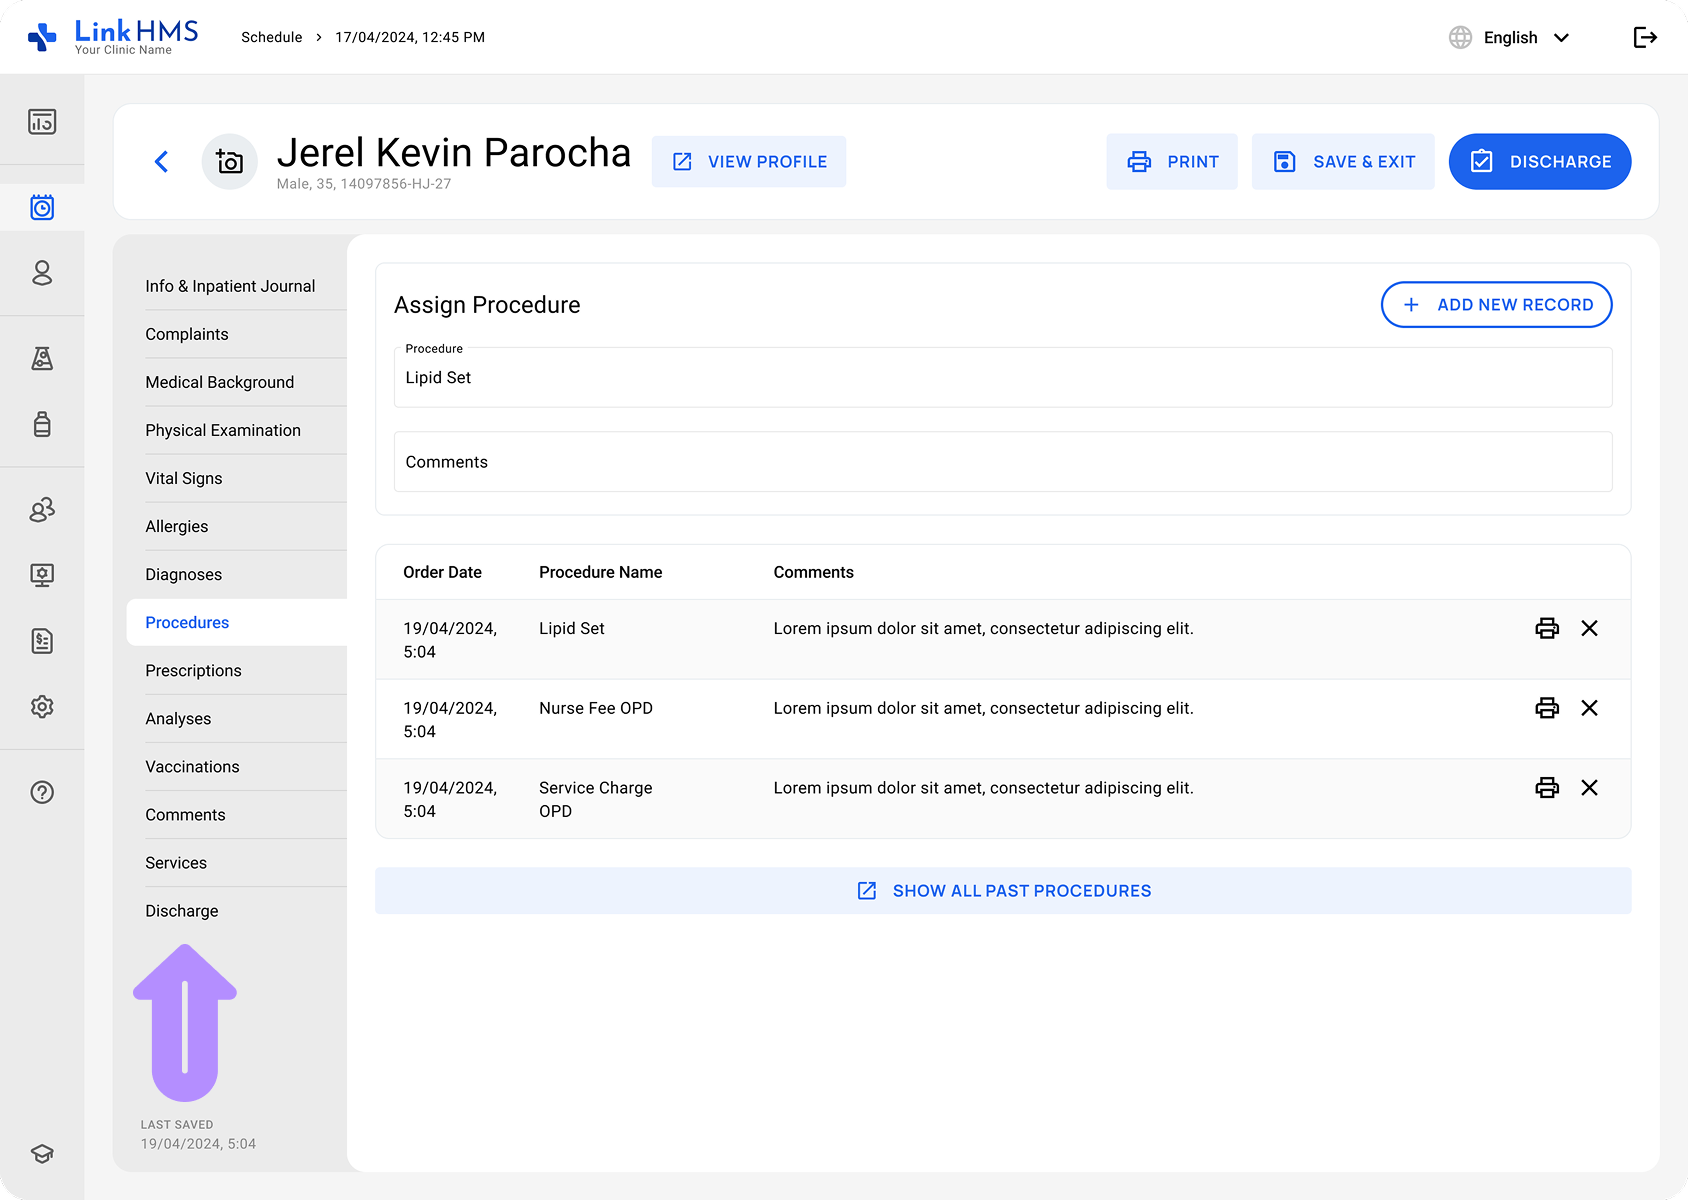
Task: Click into the Comments input field
Action: (1003, 461)
